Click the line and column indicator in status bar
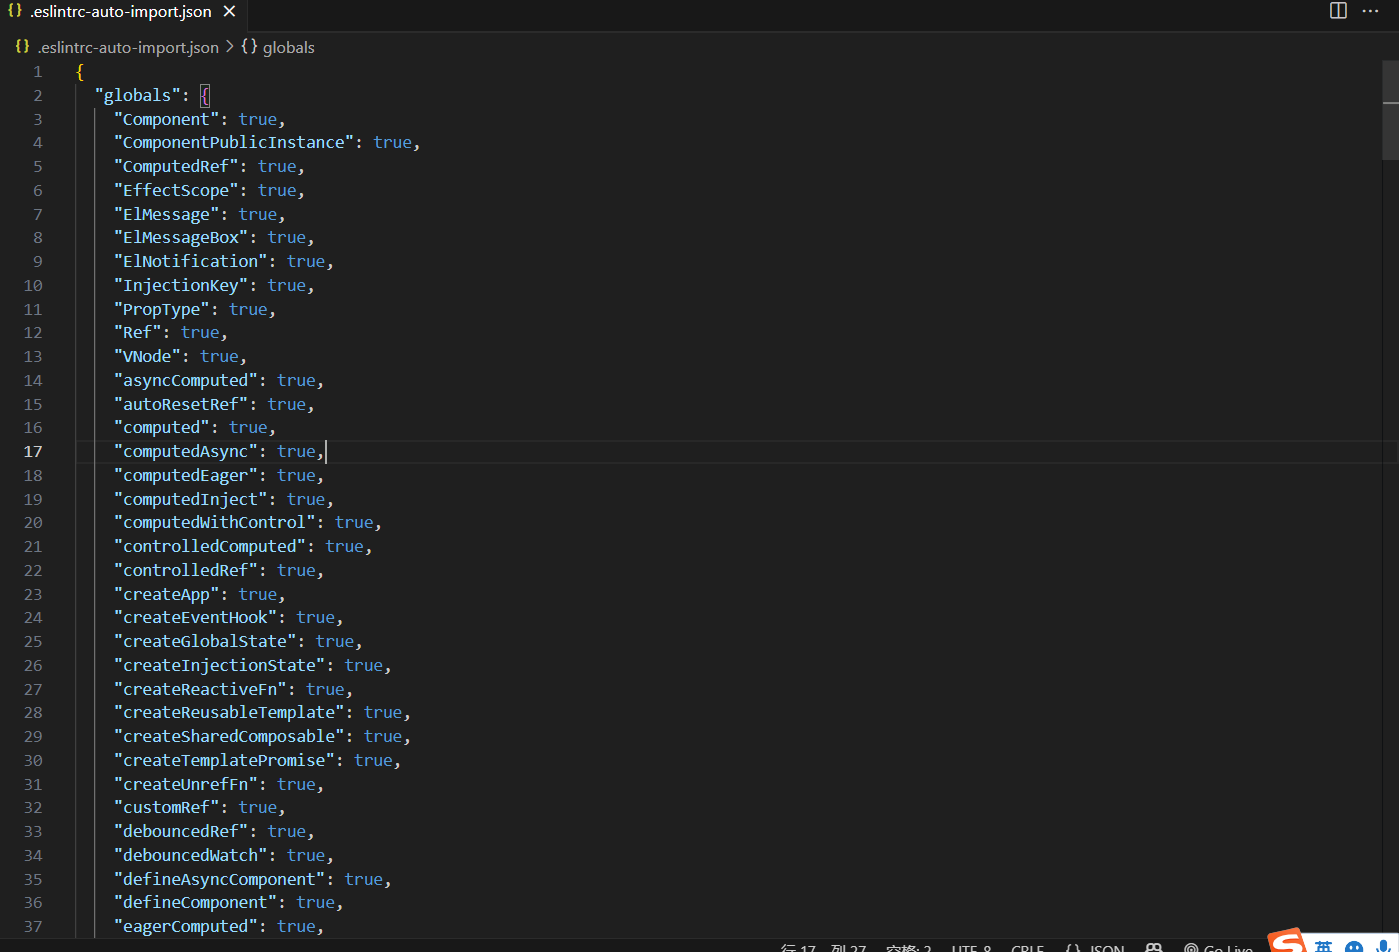 pyautogui.click(x=823, y=947)
